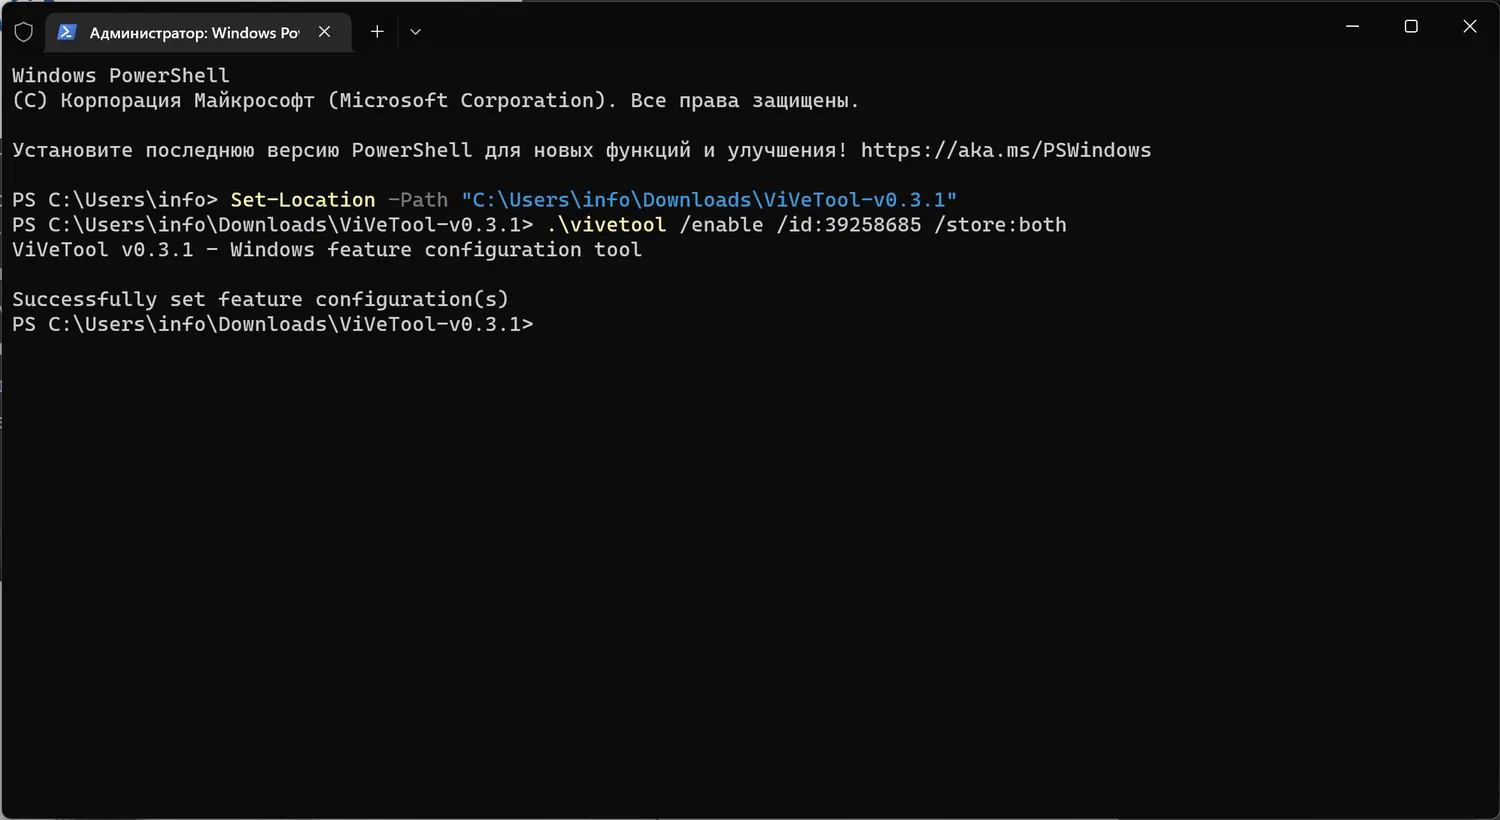
Task: Close the Windows Terminal window
Action: [1469, 27]
